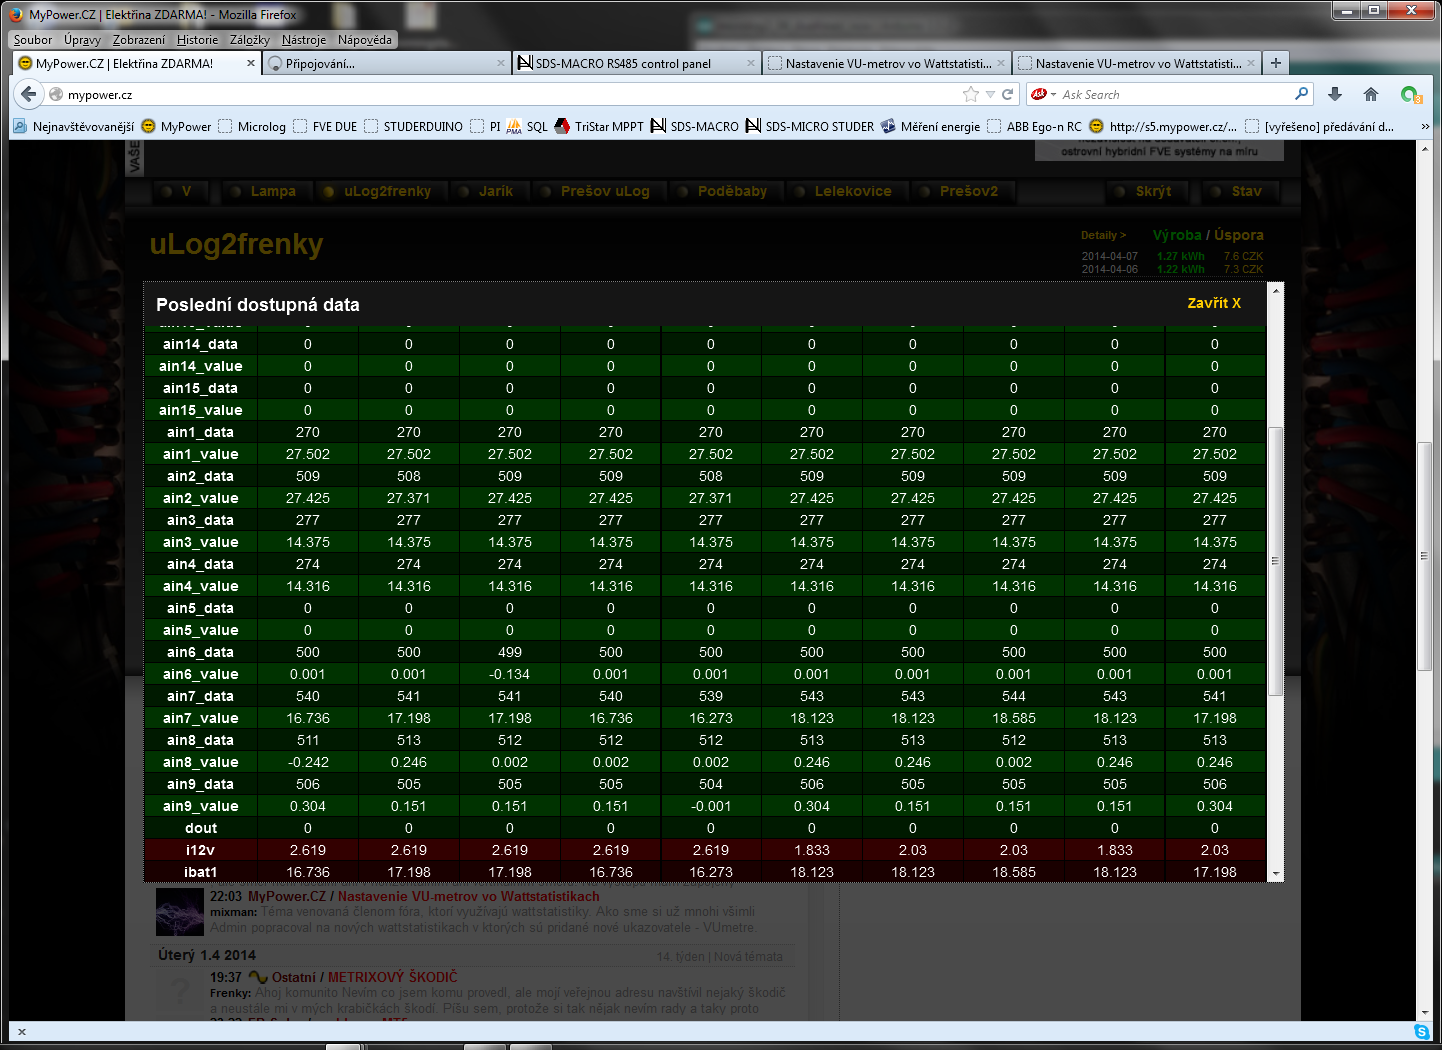Click the data table vertical scrollbar
The width and height of the screenshot is (1442, 1050).
point(1274,560)
